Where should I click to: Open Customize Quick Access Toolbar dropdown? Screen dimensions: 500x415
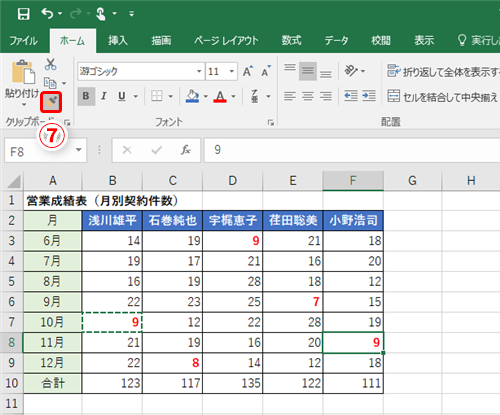[132, 14]
